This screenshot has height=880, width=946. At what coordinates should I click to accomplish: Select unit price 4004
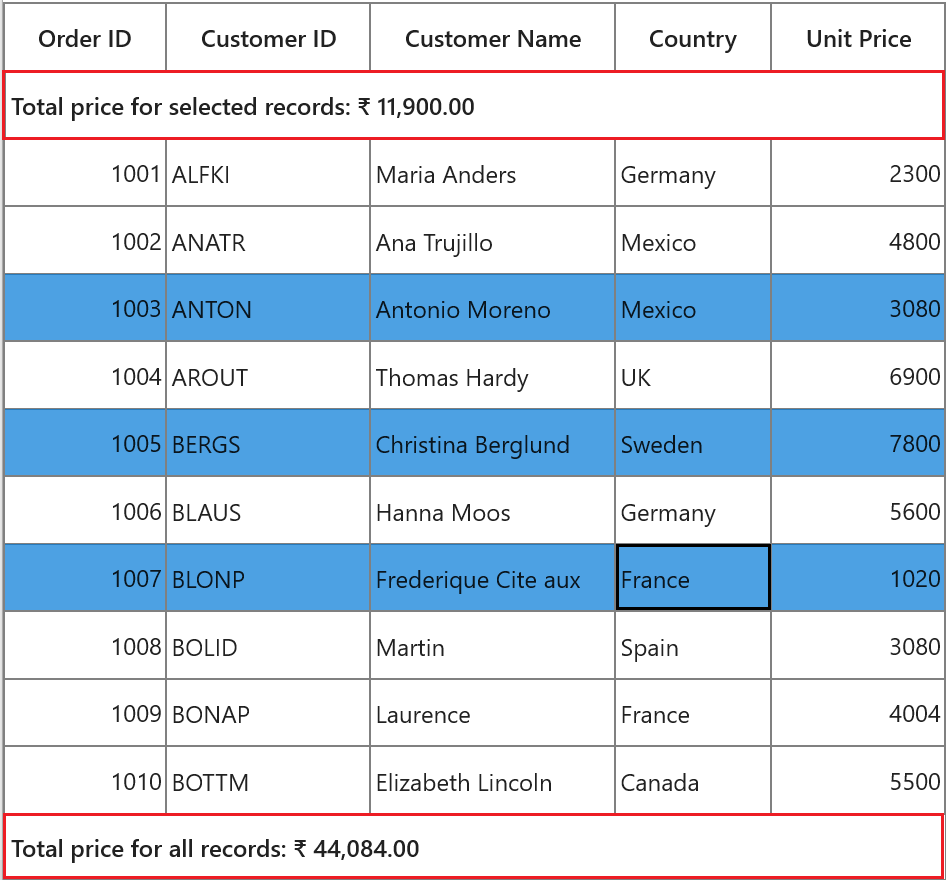coord(858,713)
